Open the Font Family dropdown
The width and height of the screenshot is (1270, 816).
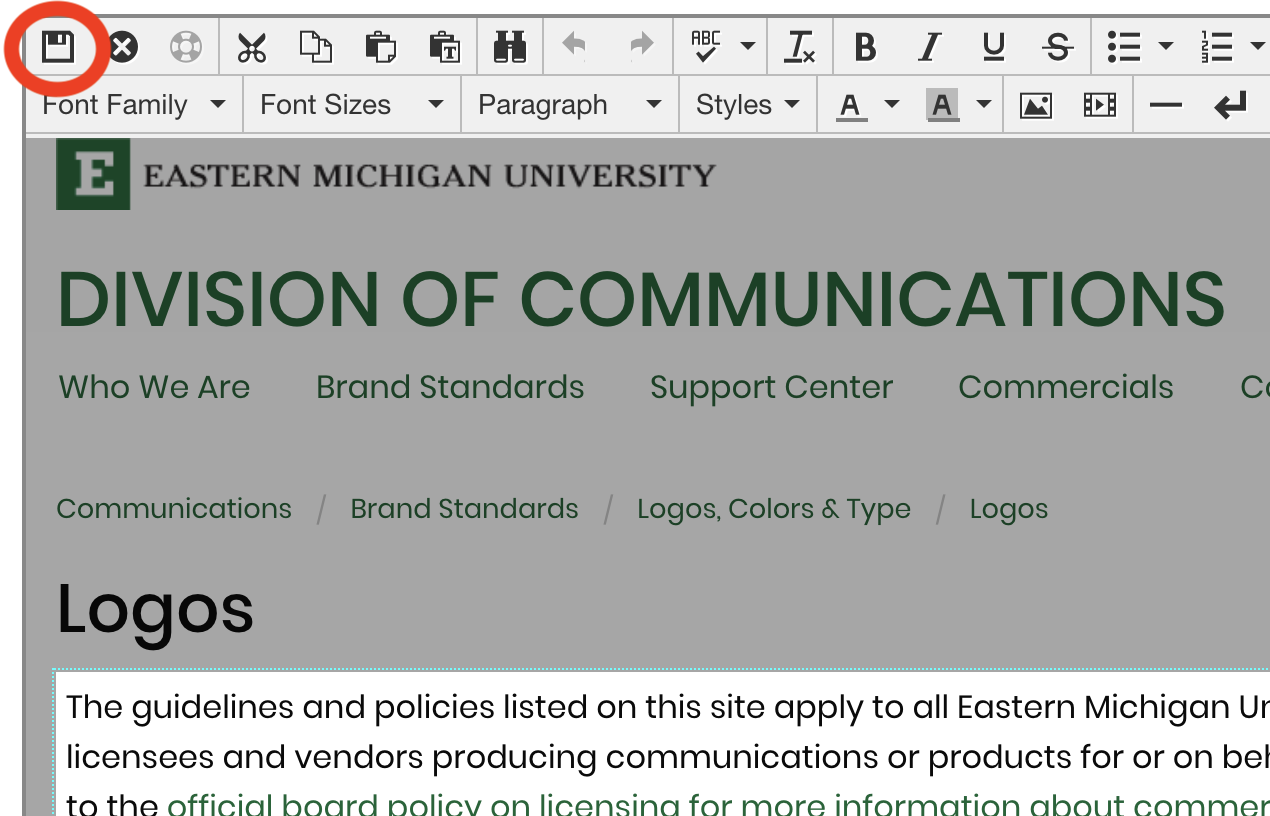[134, 105]
